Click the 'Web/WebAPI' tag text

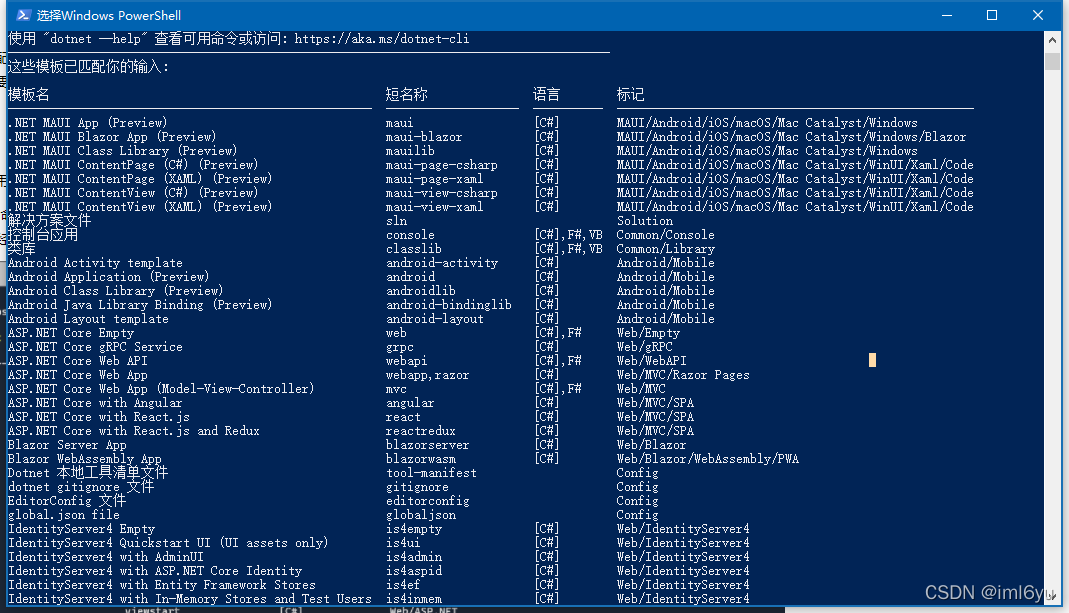652,361
